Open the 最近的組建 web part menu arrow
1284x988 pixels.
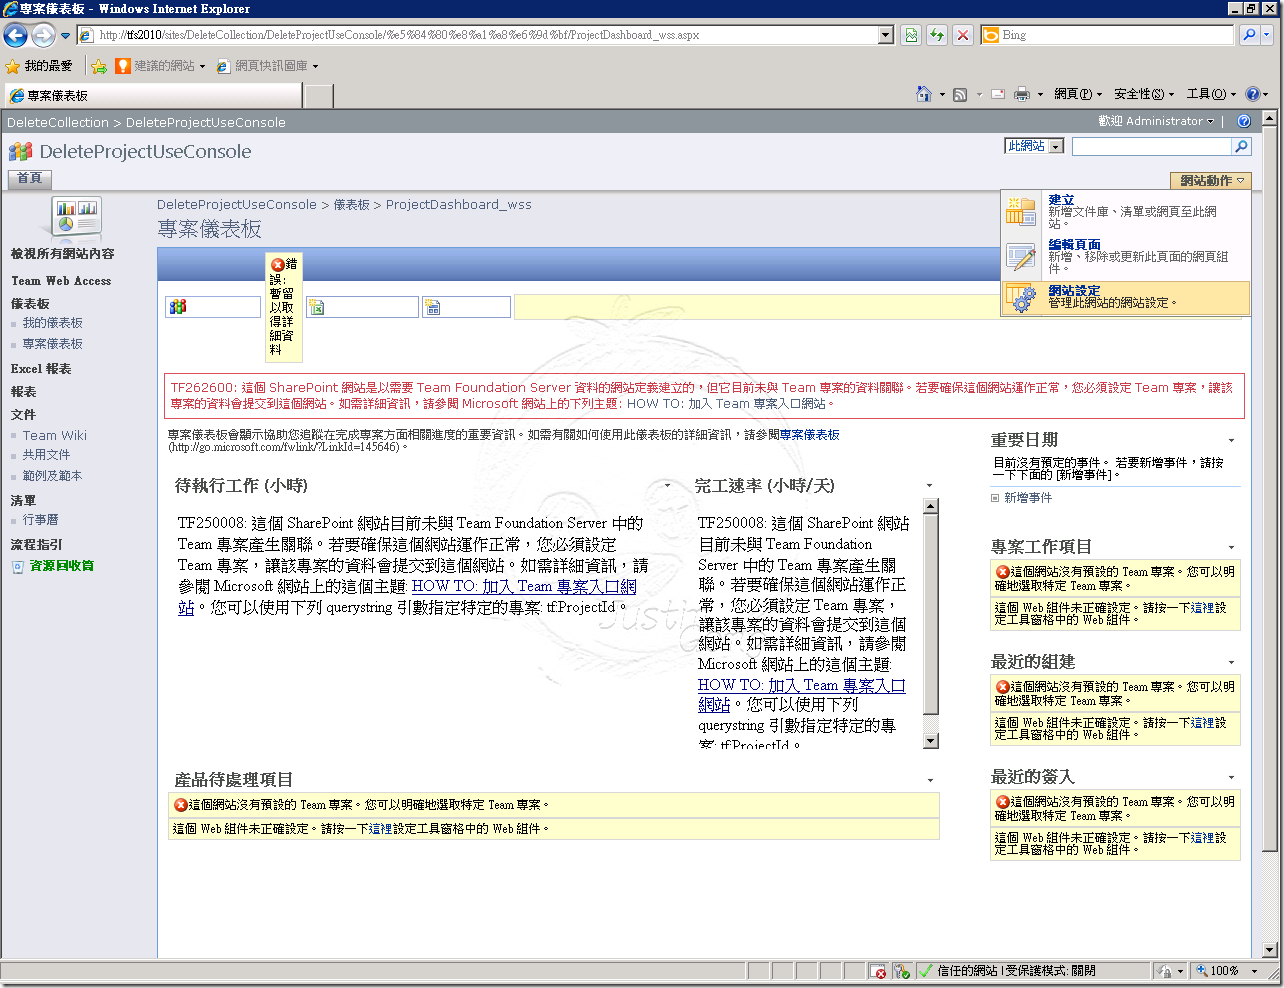tap(1231, 663)
